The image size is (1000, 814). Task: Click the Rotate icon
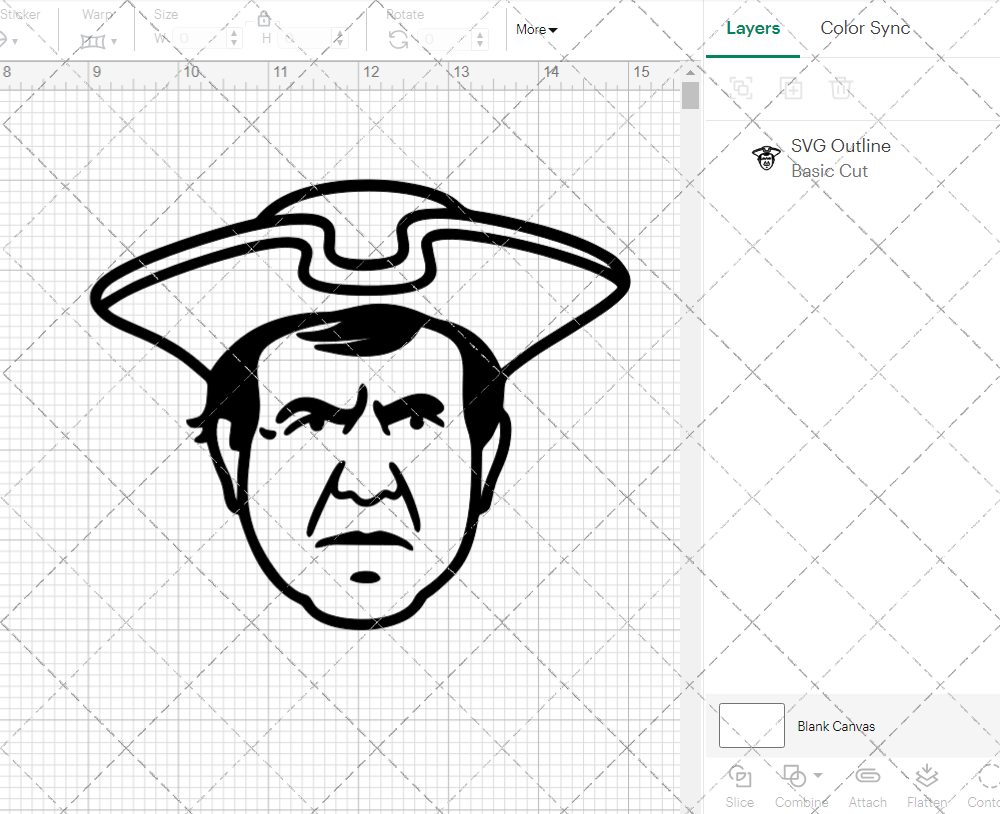coord(399,40)
